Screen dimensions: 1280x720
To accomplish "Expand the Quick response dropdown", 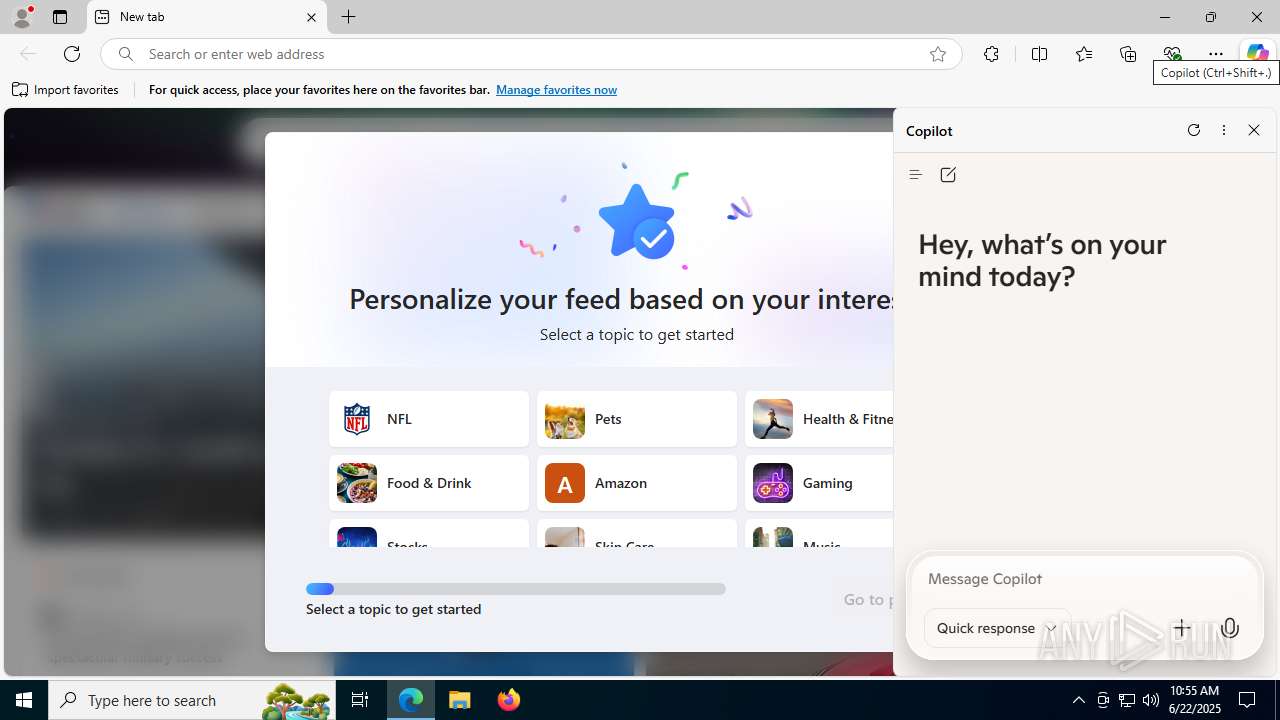I will (997, 628).
